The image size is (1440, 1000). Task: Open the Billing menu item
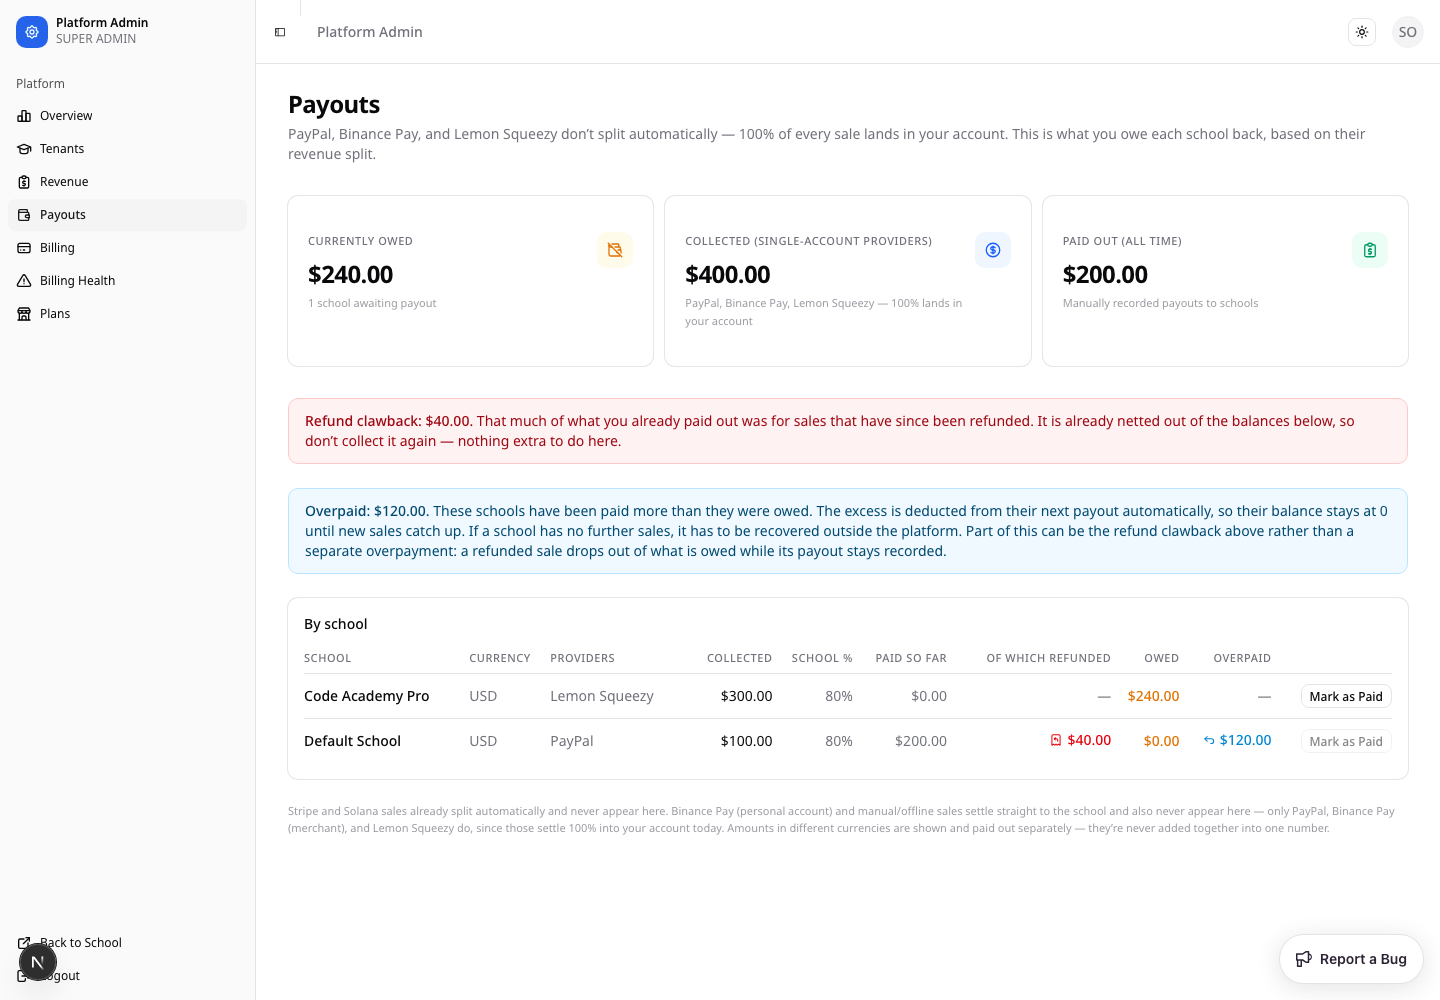click(x=127, y=248)
